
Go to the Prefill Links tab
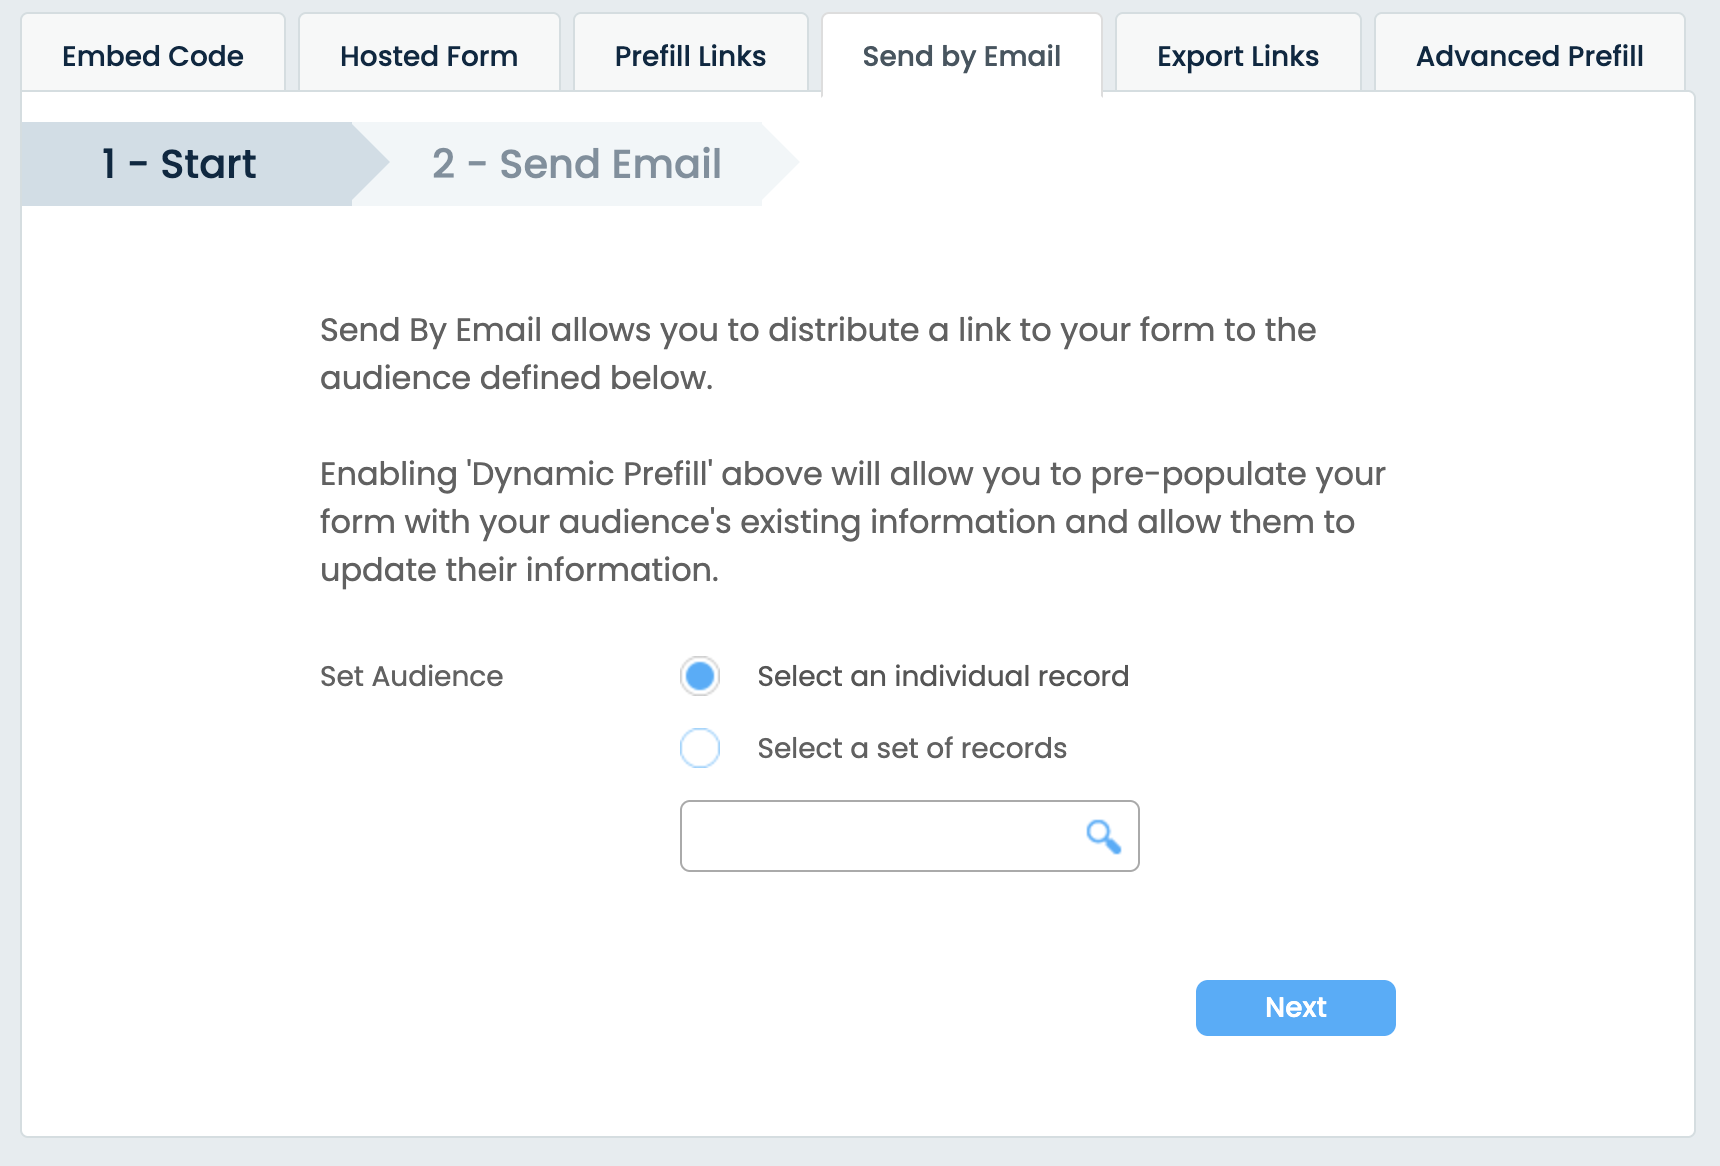[690, 55]
